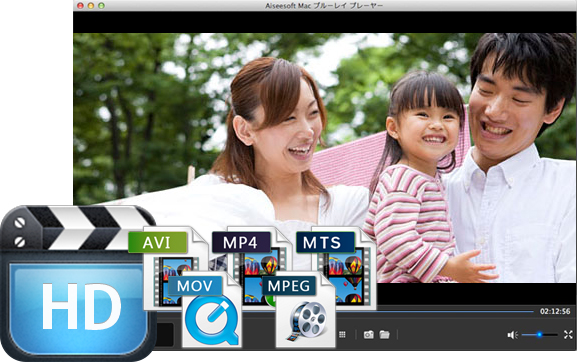Click the video playback area

[x=325, y=158]
